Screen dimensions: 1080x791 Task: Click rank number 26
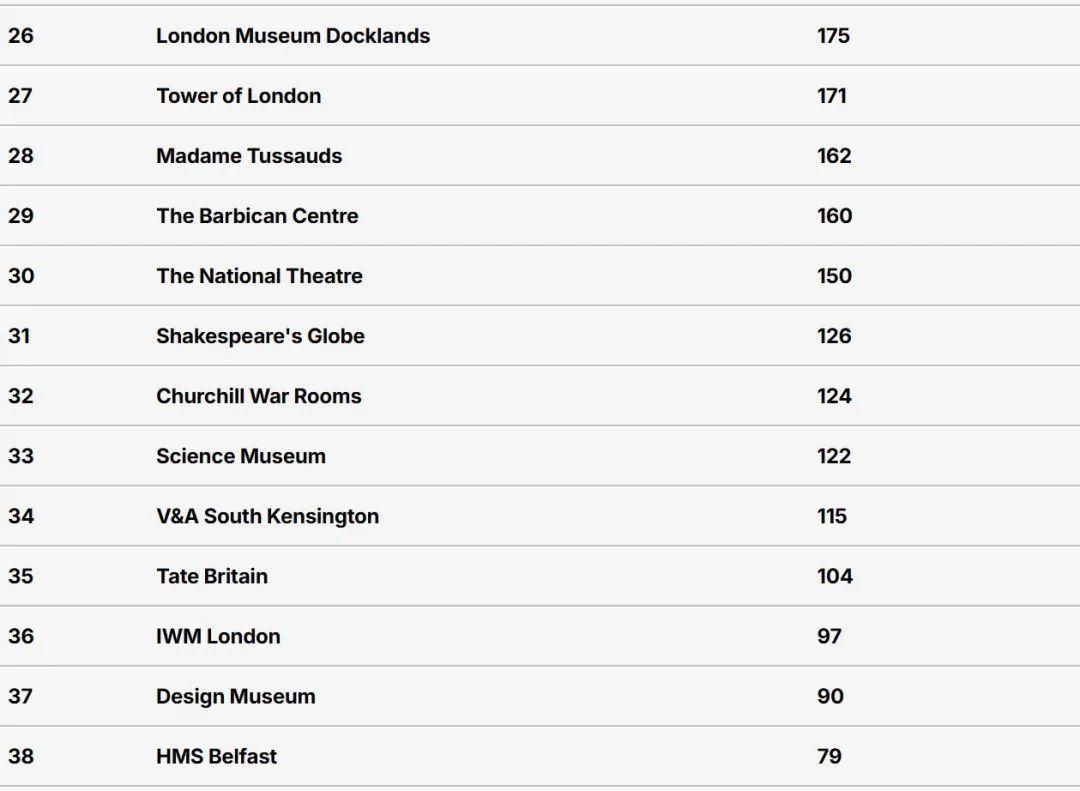pyautogui.click(x=21, y=36)
